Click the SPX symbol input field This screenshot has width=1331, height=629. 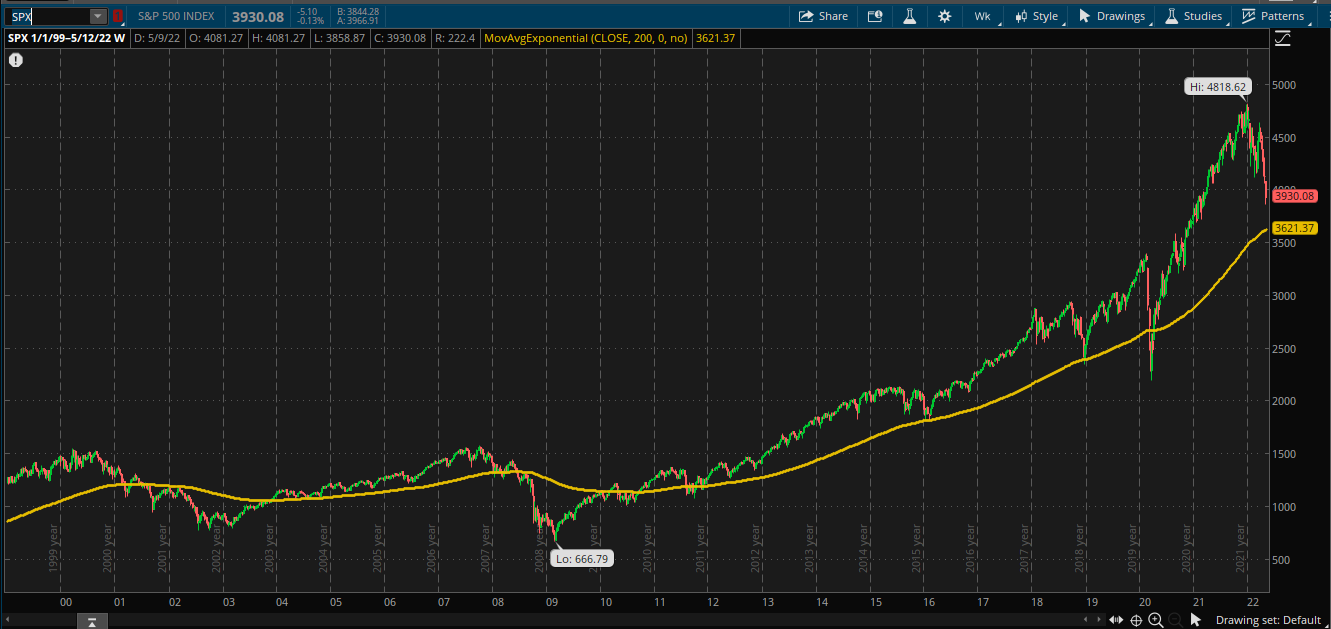point(49,16)
